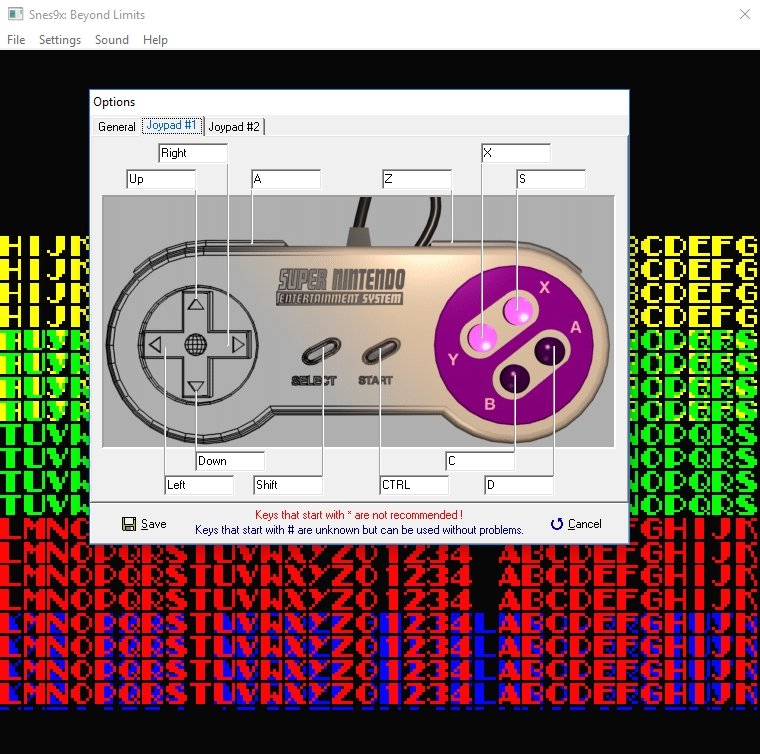The image size is (760, 754).
Task: Click the 'Down' key binding field
Action: (230, 461)
